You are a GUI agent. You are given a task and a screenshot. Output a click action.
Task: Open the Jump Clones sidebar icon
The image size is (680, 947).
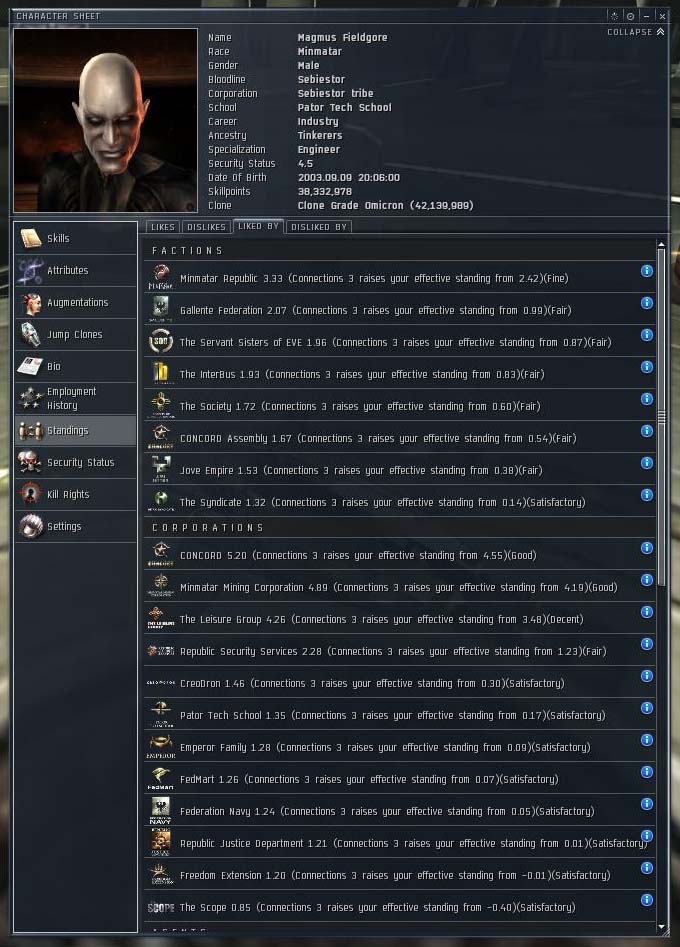tap(30, 335)
